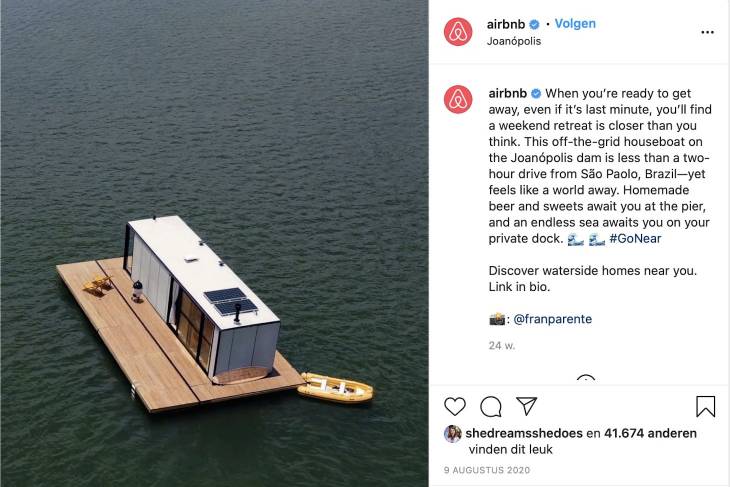This screenshot has height=487, width=730.
Task: Click the houseboat photo
Action: tap(214, 244)
